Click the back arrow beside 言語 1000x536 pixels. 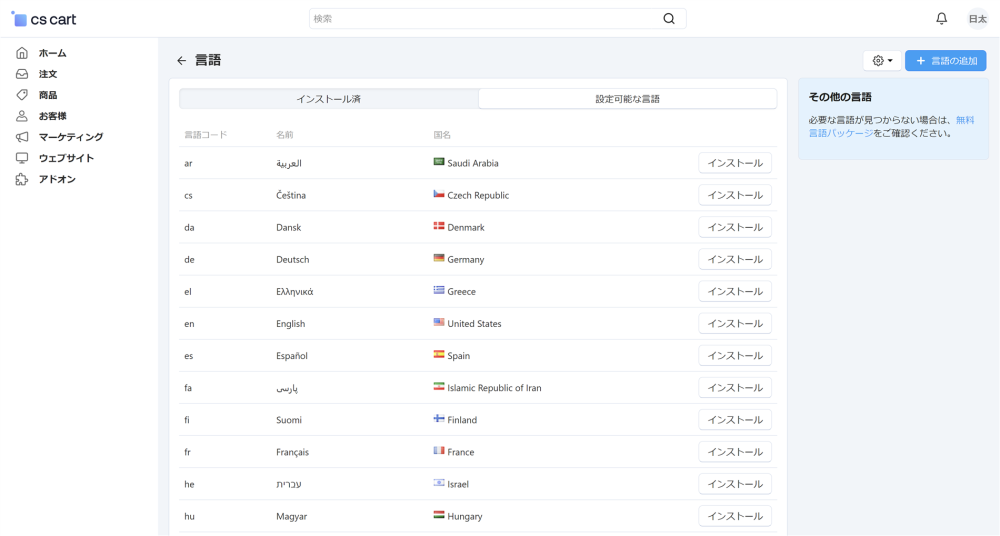point(181,61)
